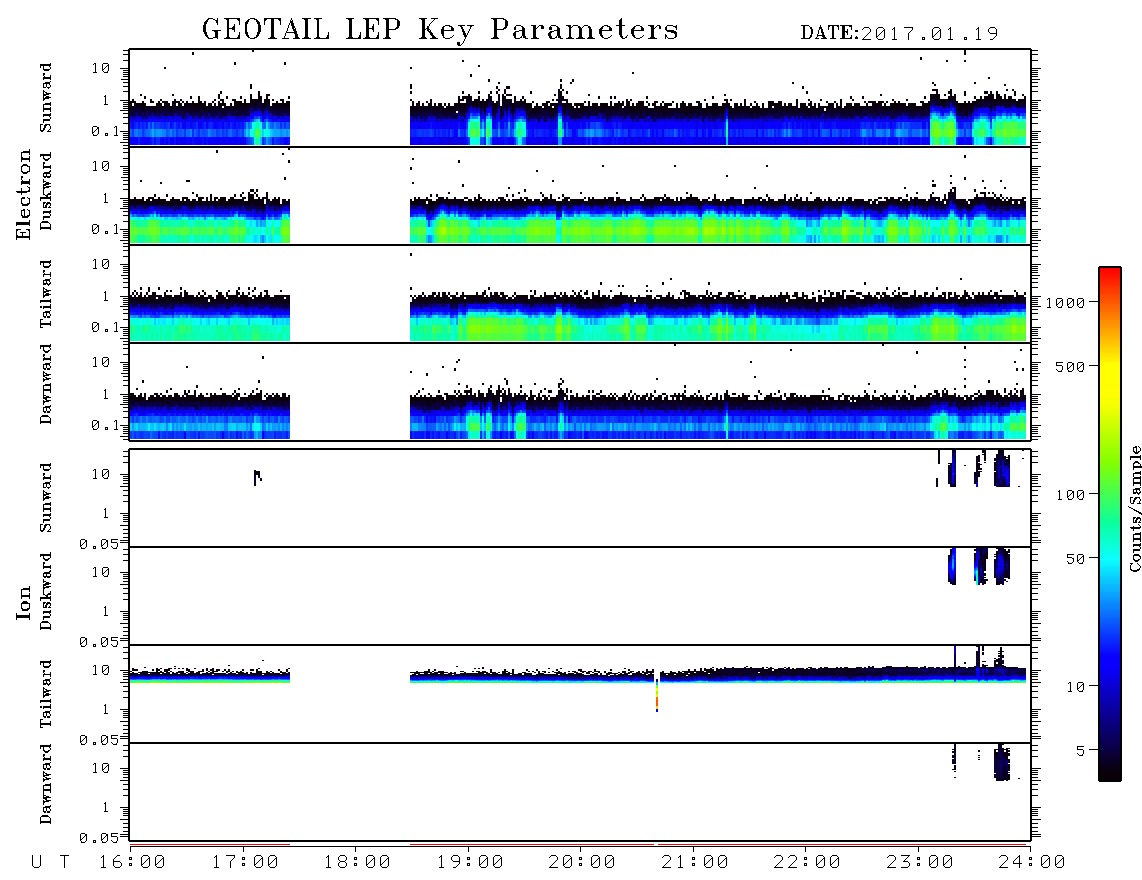This screenshot has width=1142, height=880.
Task: Click the color bar's 10 tick label
Action: click(x=1075, y=687)
